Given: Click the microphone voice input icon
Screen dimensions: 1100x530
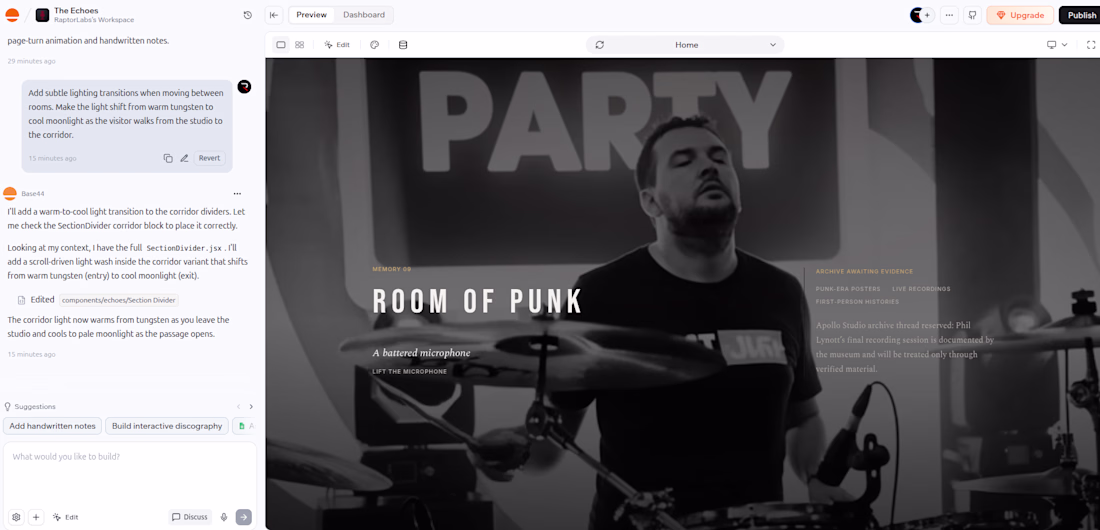Looking at the screenshot, I should pos(224,517).
